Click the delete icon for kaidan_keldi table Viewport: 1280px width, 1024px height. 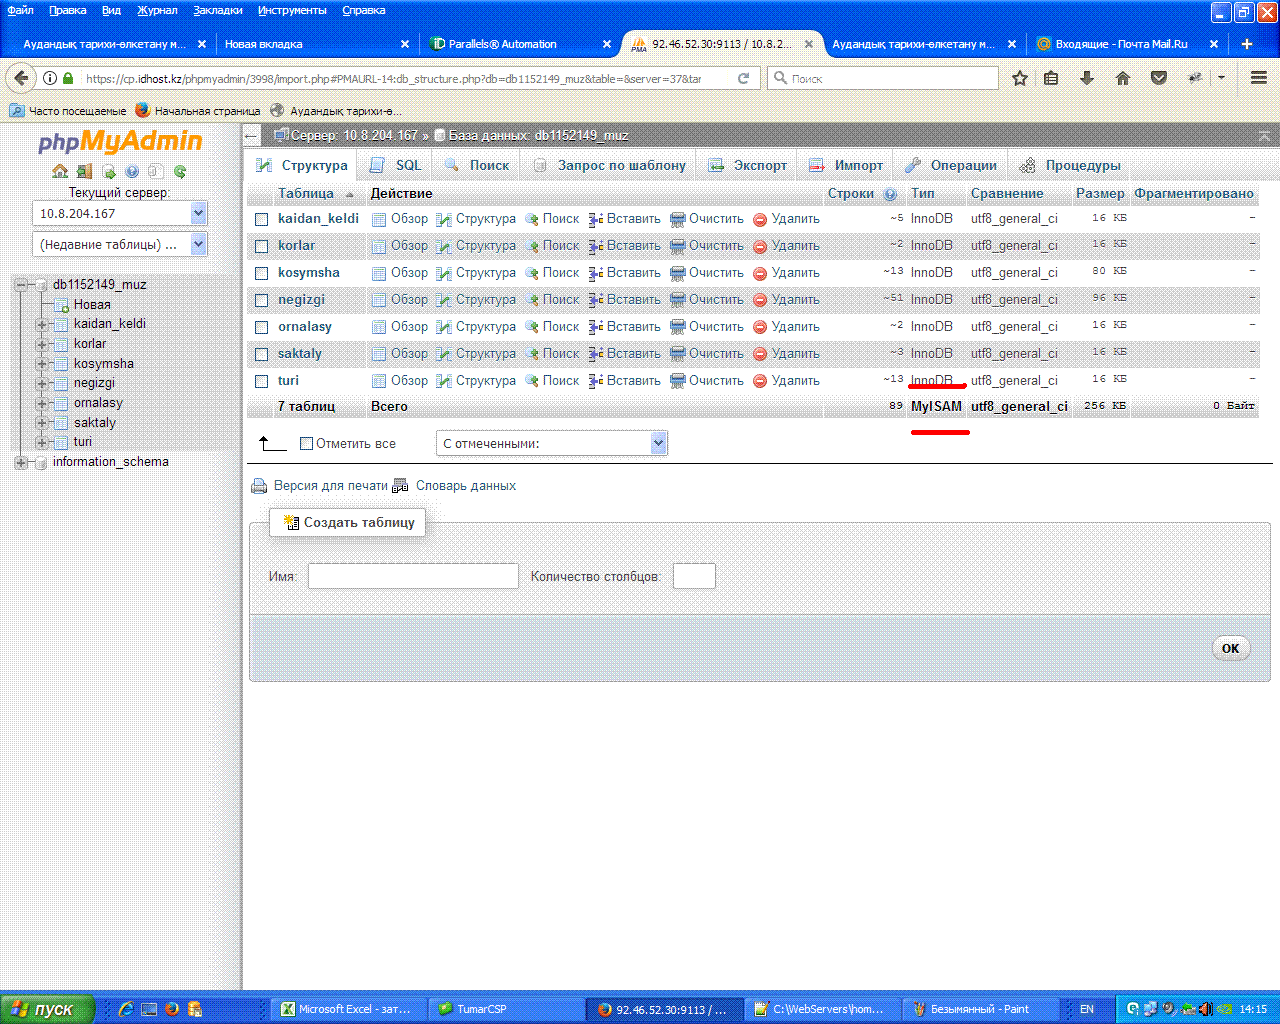click(x=760, y=219)
